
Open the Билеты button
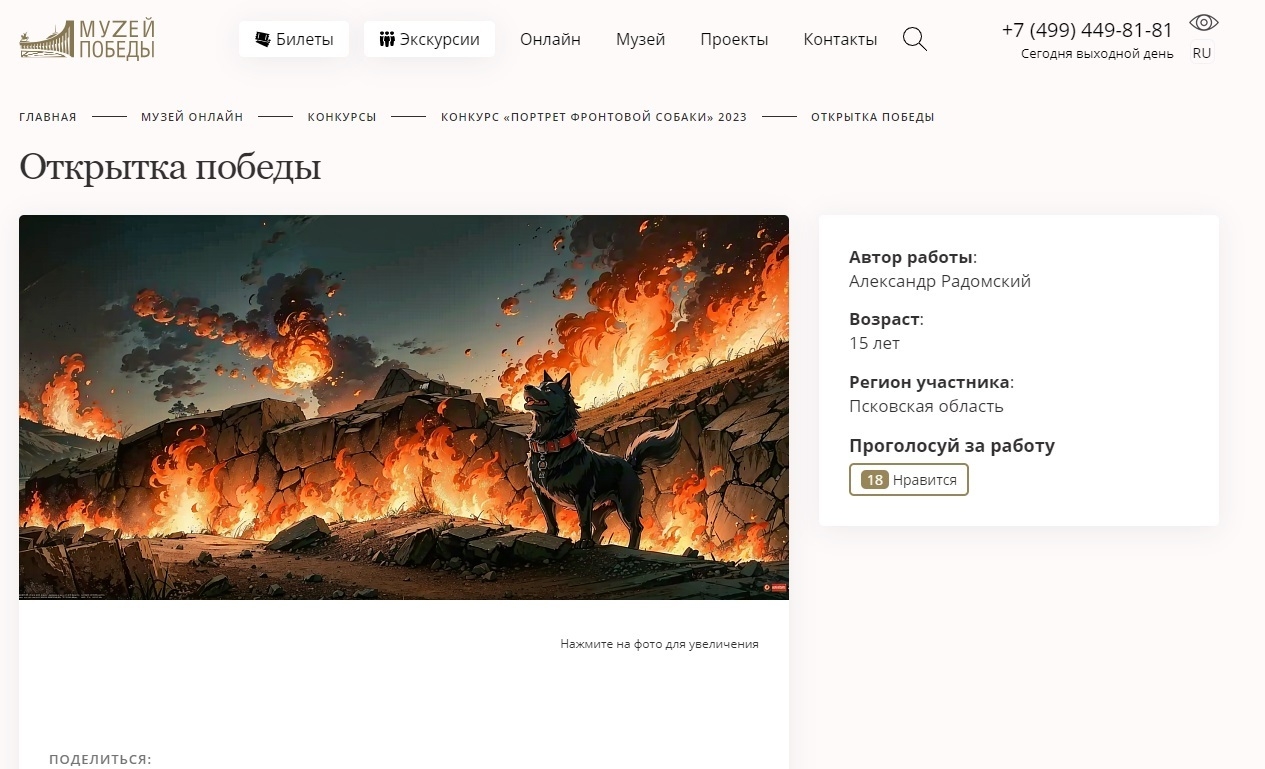coord(294,39)
